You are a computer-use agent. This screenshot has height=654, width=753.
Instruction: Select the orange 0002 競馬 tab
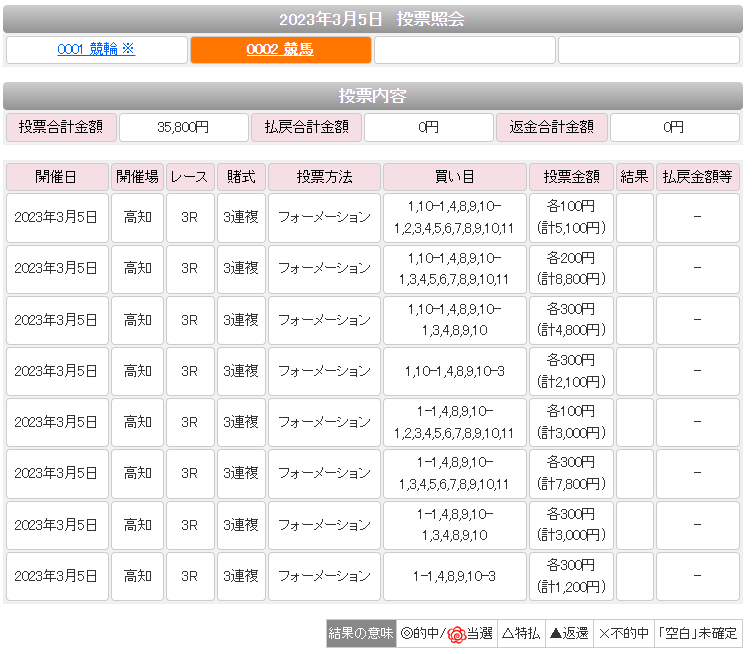pos(280,50)
